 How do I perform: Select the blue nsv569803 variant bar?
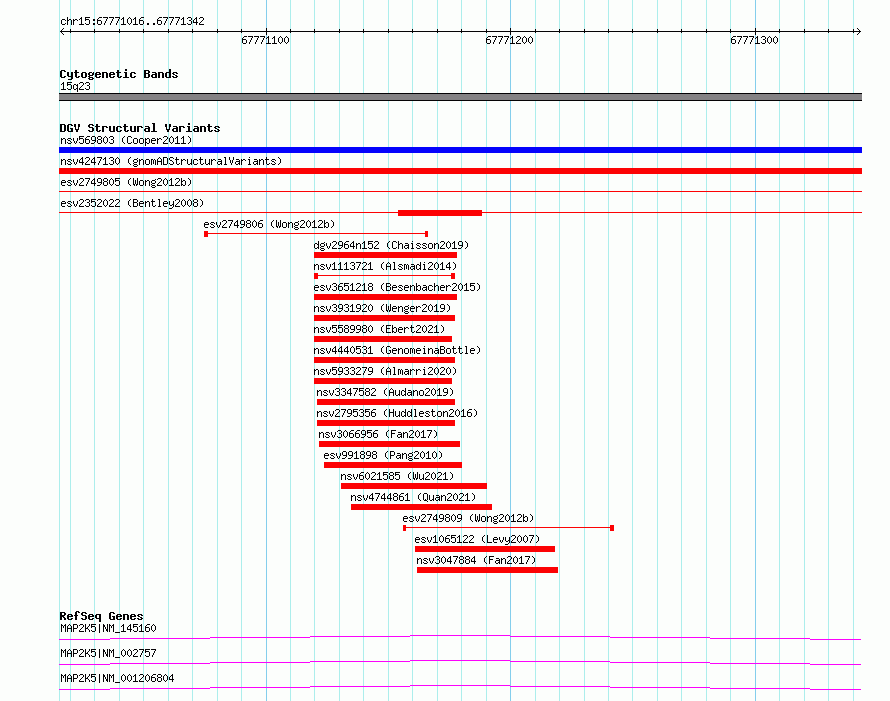tap(460, 150)
